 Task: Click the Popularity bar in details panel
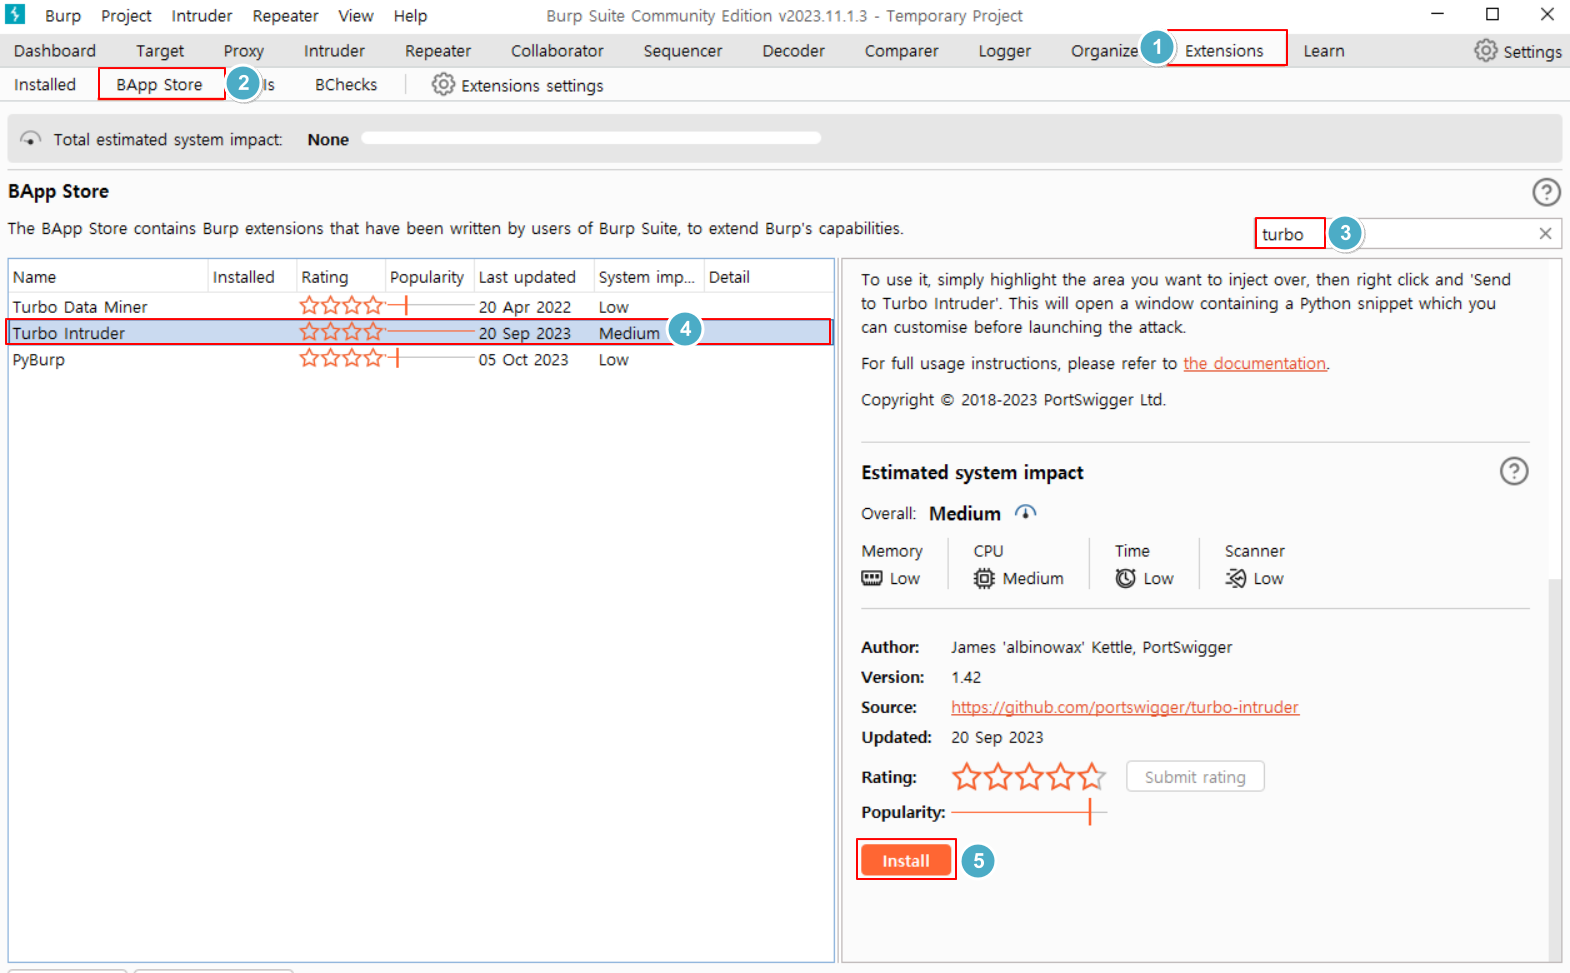point(1029,812)
